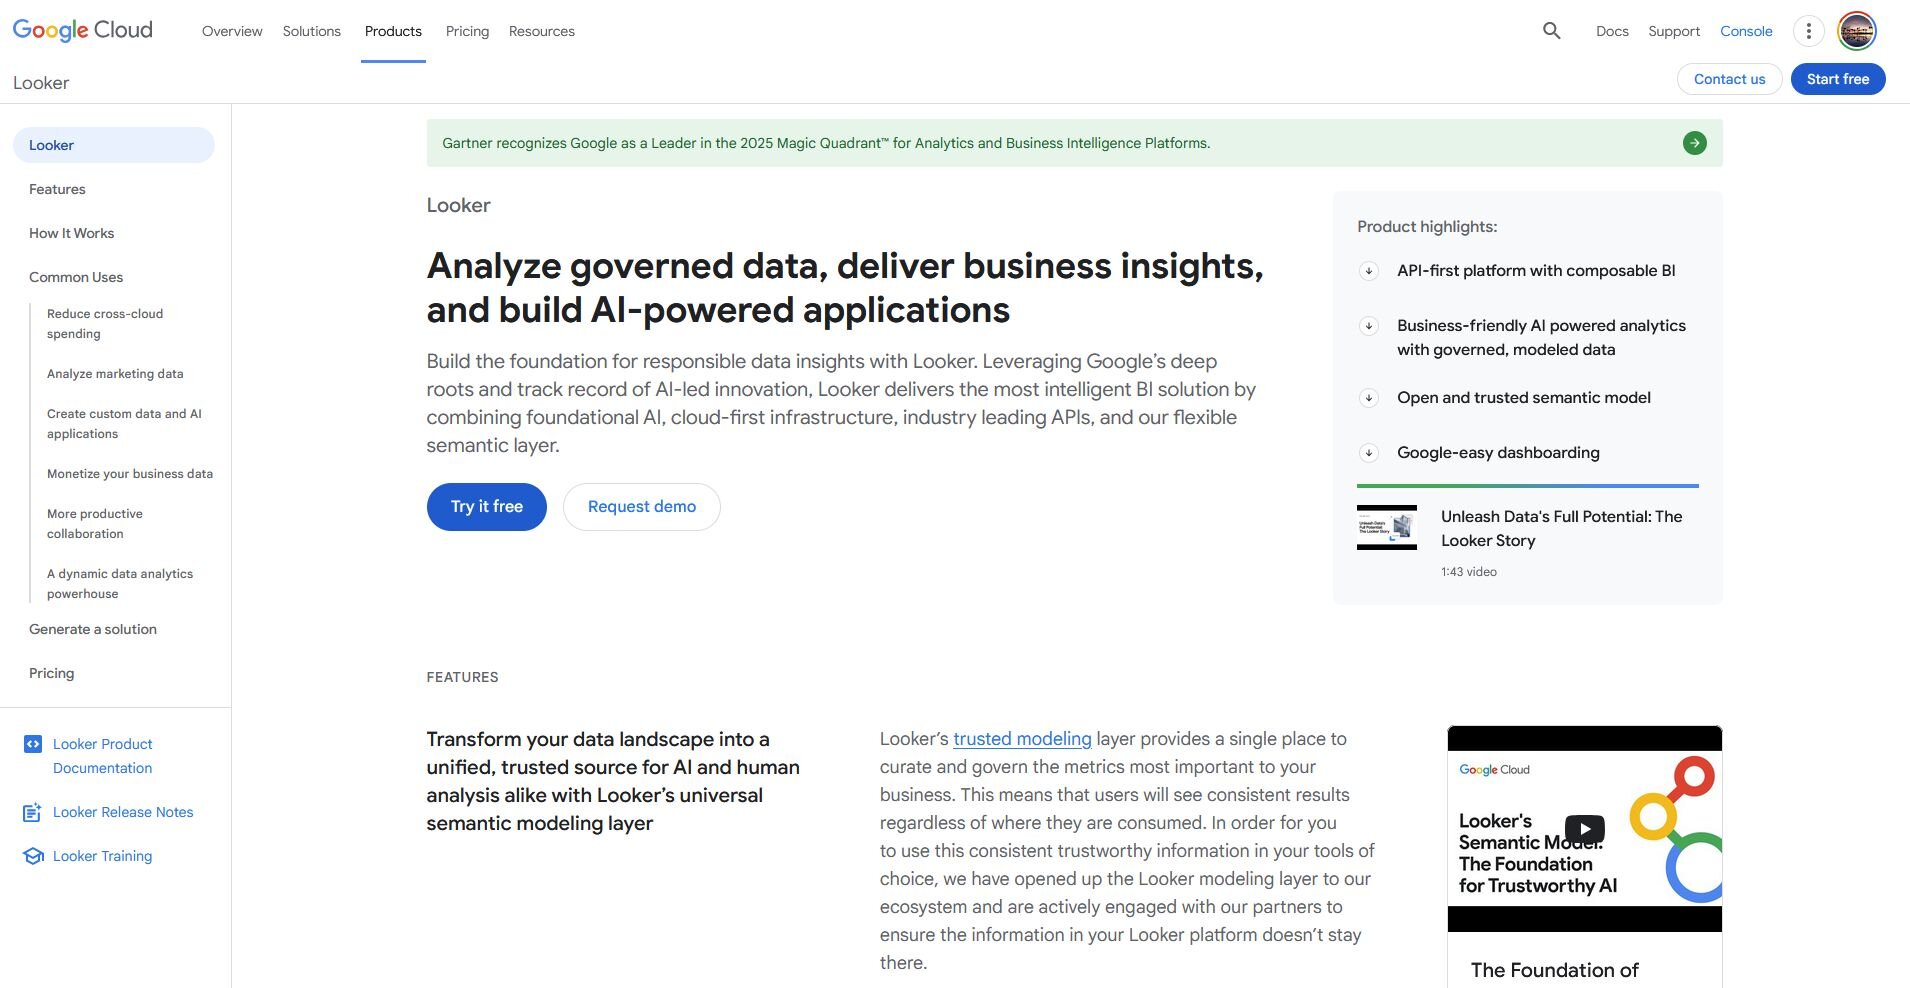Open the search magnifier icon

point(1551,31)
